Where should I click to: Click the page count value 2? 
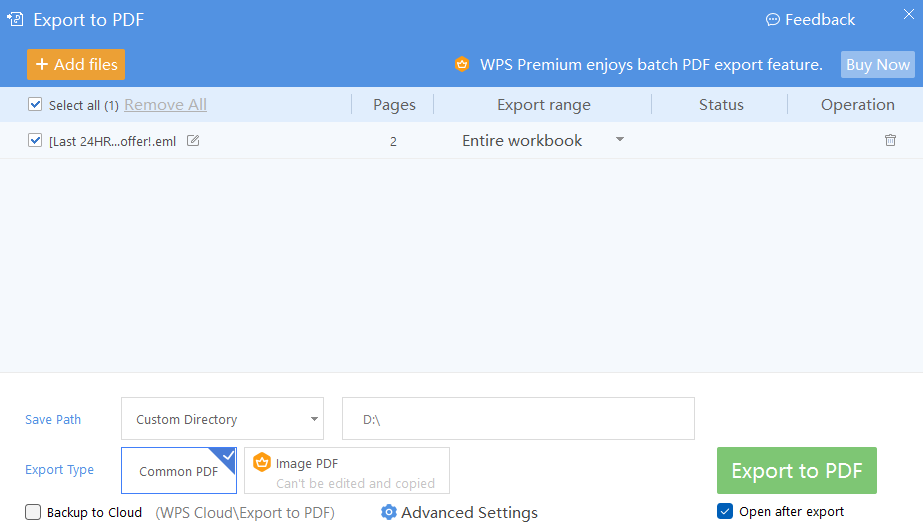click(393, 141)
